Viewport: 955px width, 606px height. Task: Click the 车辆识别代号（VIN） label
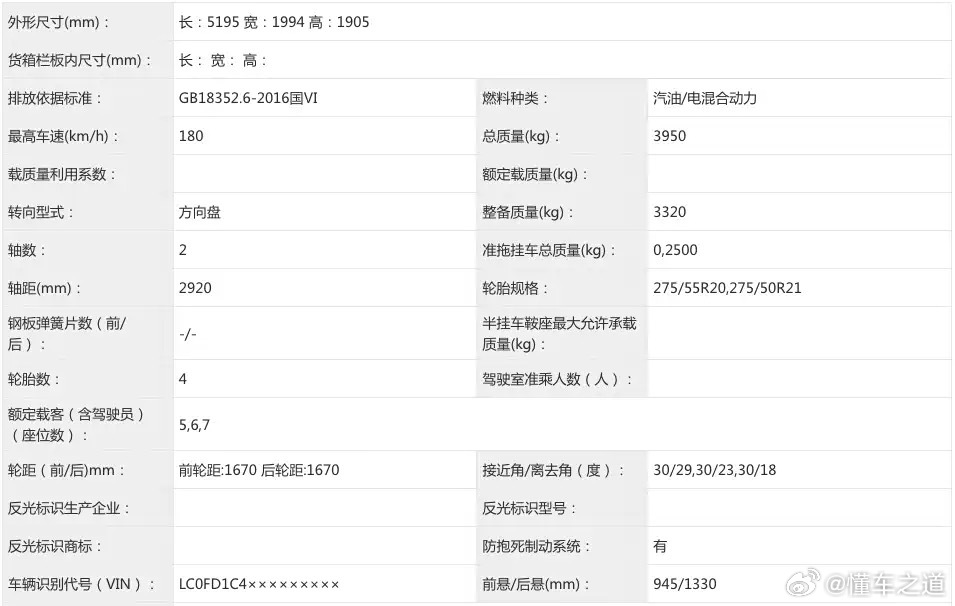pos(80,585)
